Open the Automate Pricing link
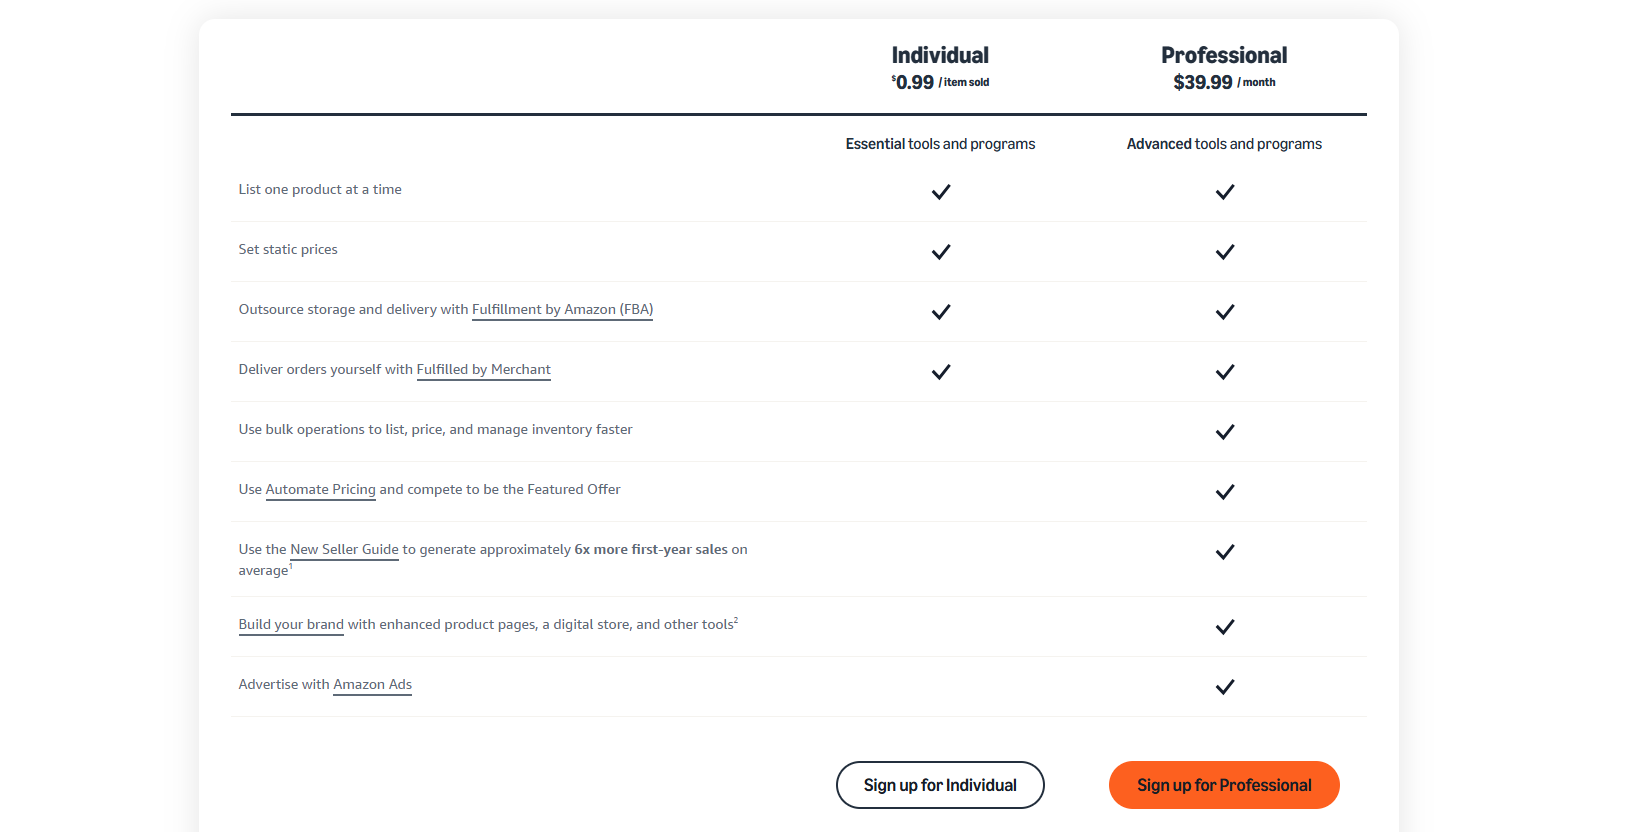The height and width of the screenshot is (832, 1648). (x=320, y=490)
